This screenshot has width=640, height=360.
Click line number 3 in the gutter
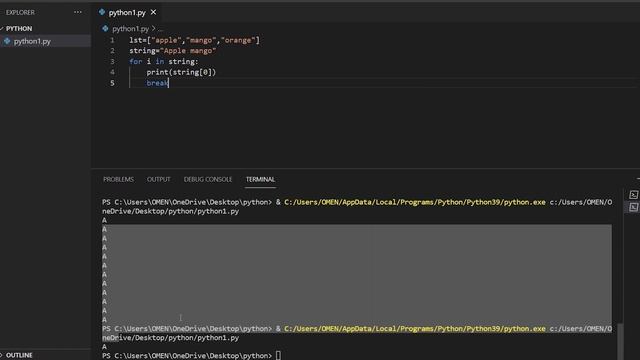112,62
